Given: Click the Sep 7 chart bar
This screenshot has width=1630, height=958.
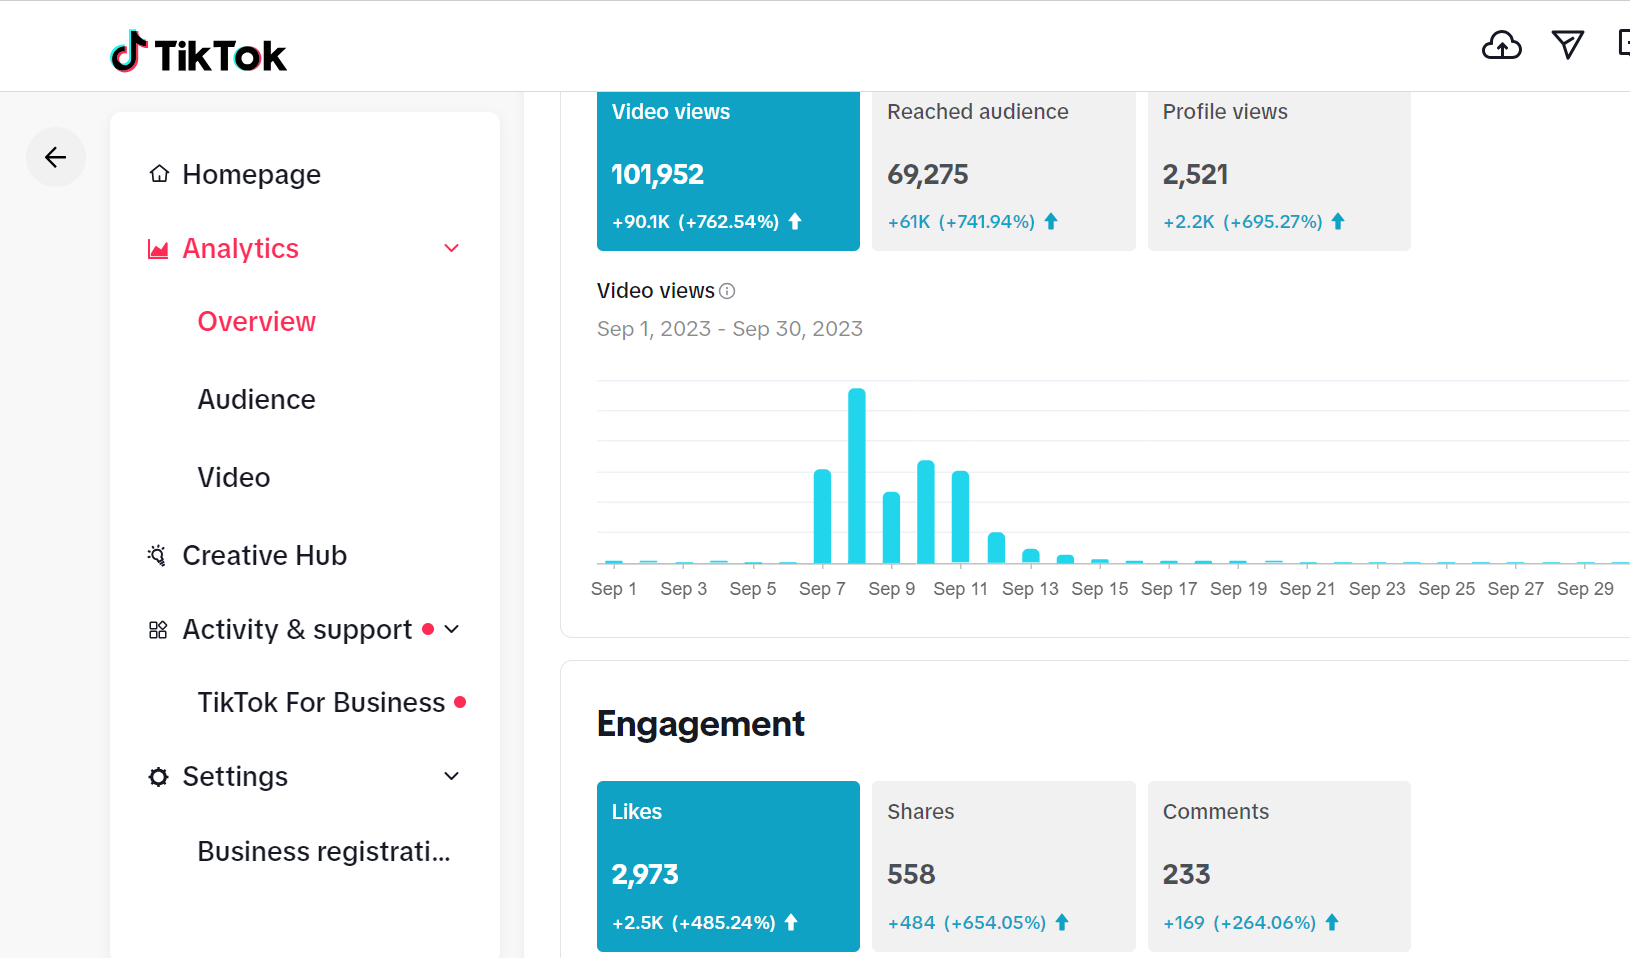Looking at the screenshot, I should [x=822, y=517].
